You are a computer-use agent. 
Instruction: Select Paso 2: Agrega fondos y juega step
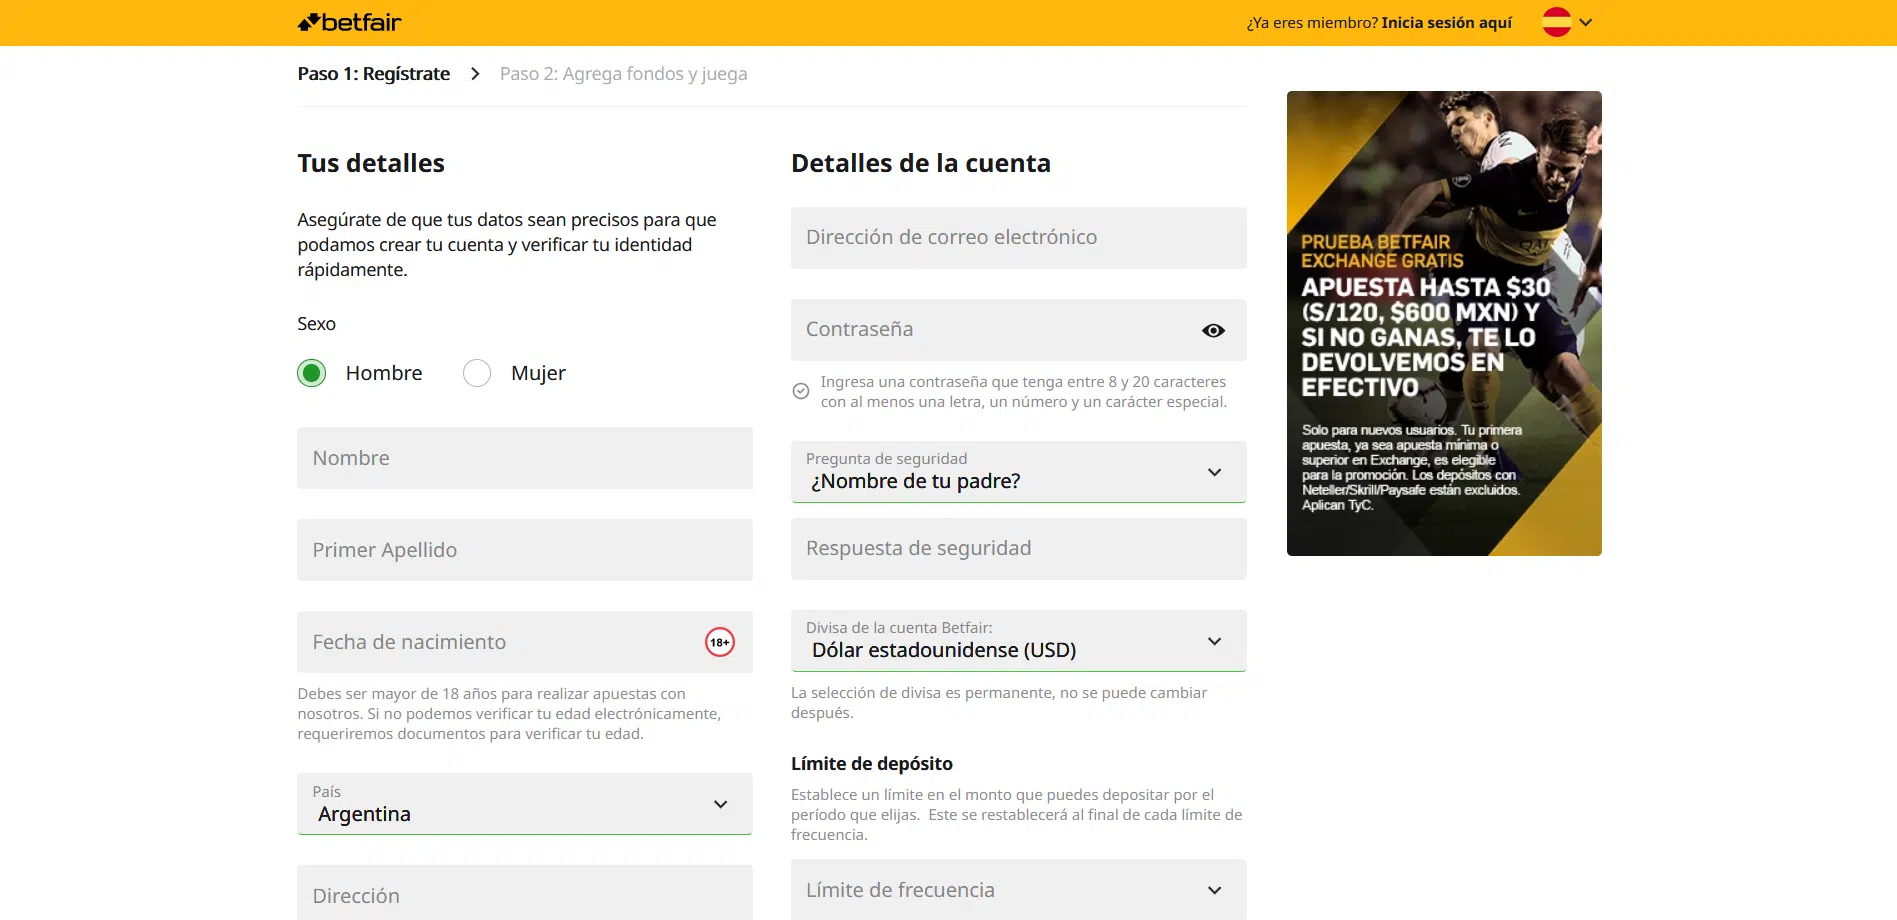pyautogui.click(x=623, y=74)
